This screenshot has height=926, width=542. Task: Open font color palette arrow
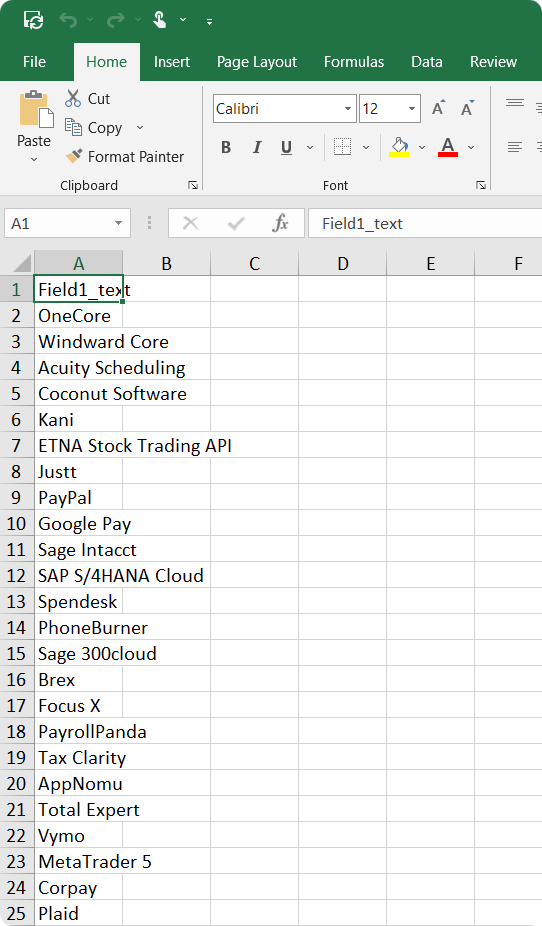click(x=471, y=147)
